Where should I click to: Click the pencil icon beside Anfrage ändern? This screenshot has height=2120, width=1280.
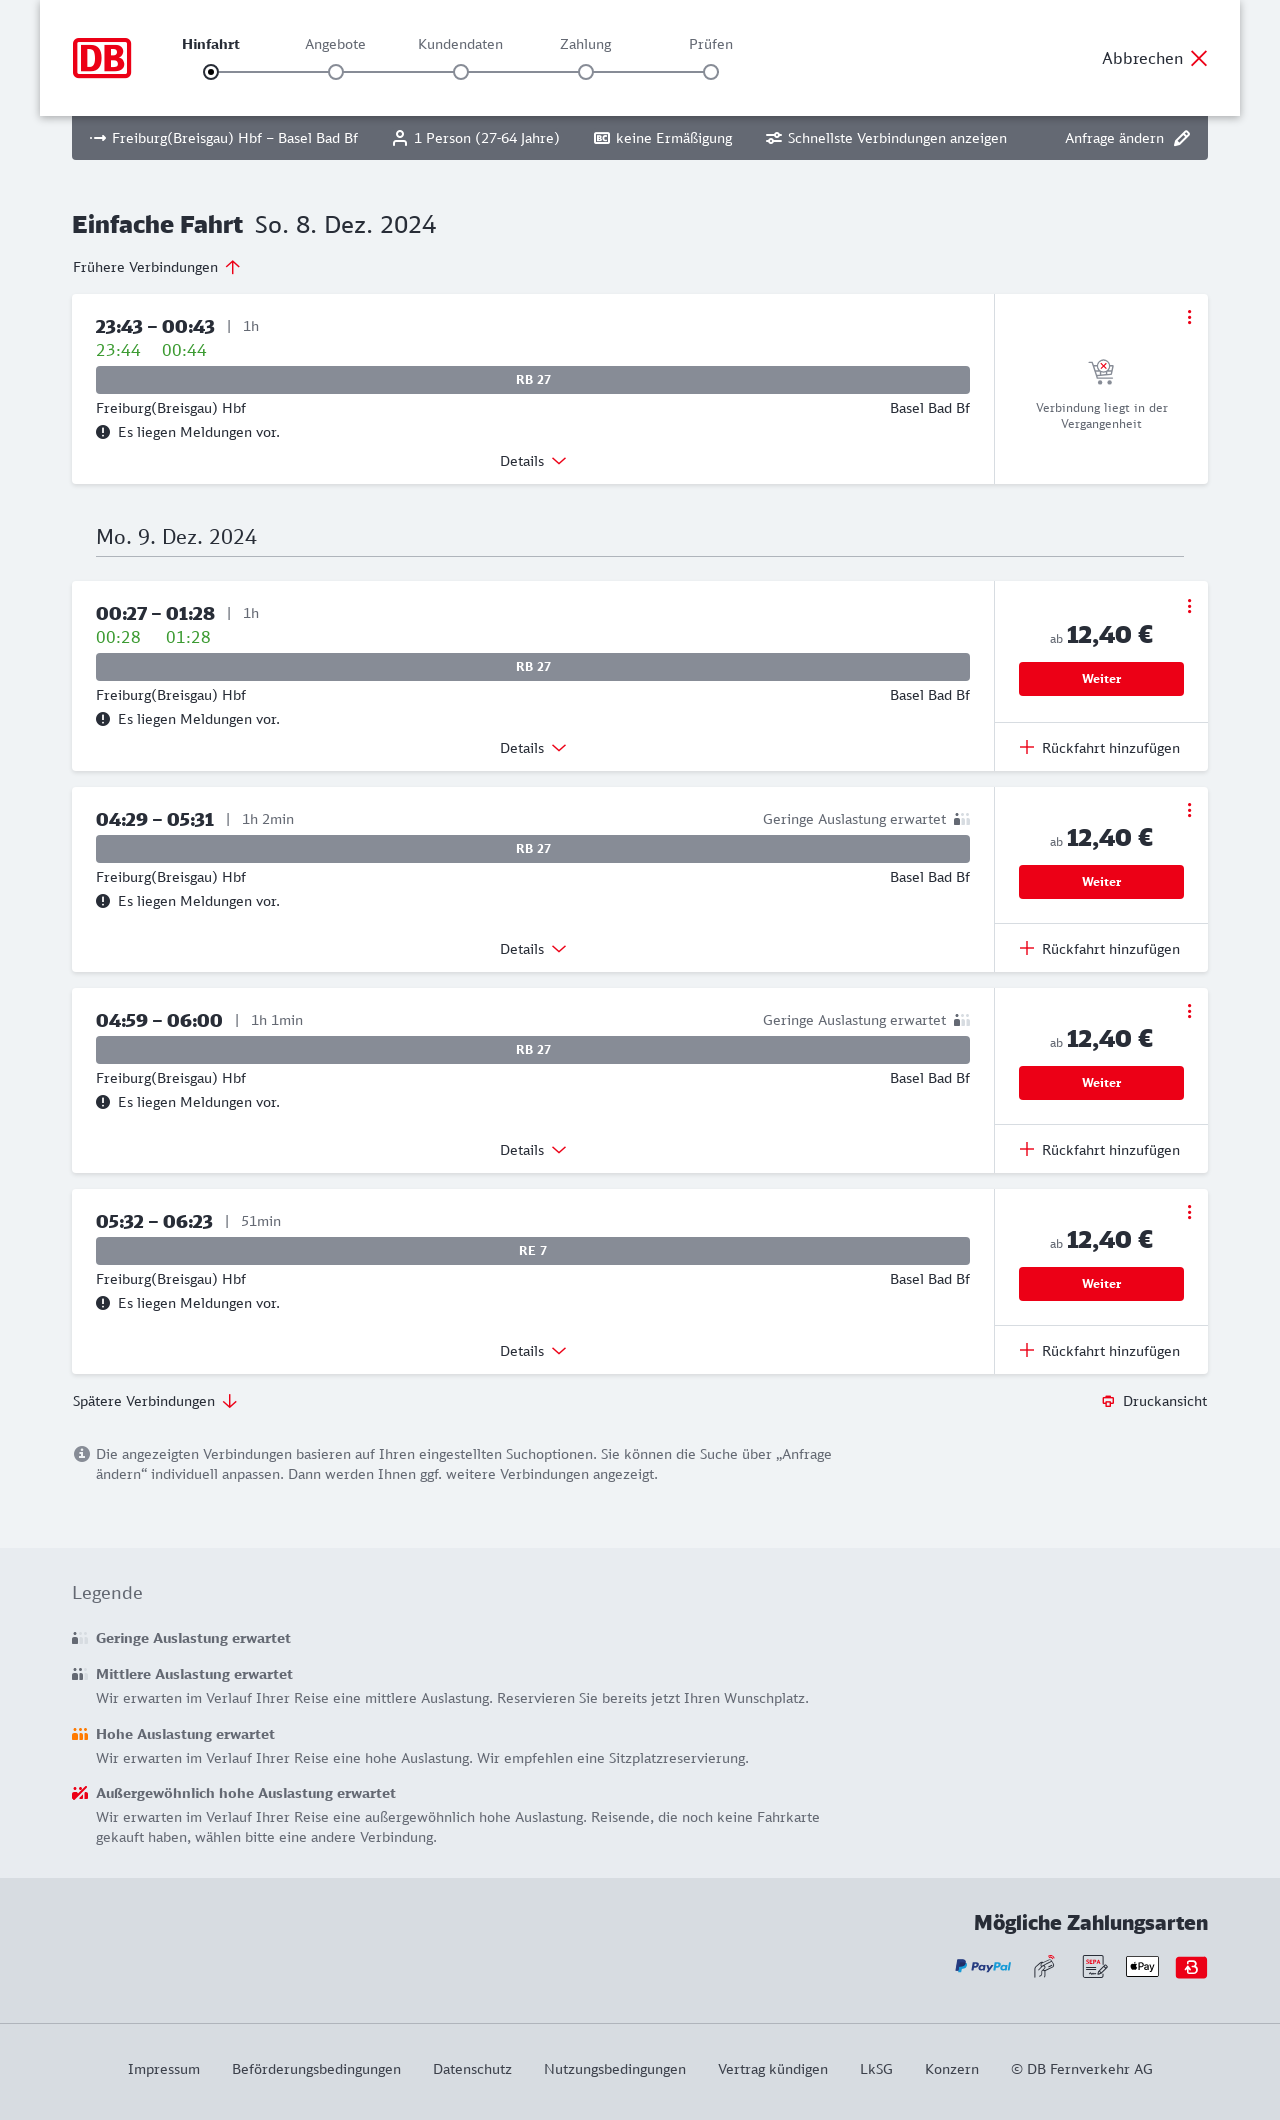pos(1182,138)
